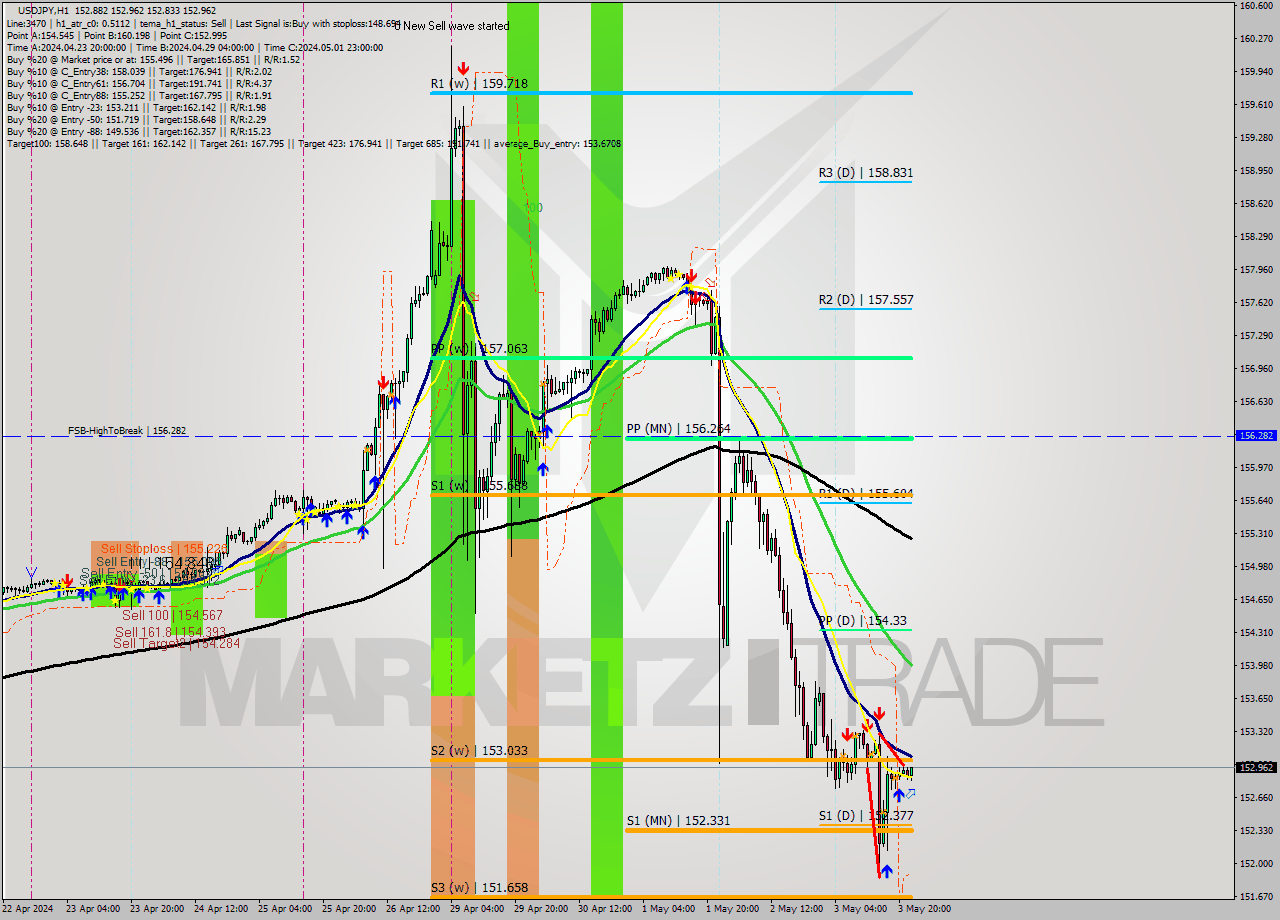Click the 1 May 20:00 time label
Screen dimensions: 1280x920
[x=731, y=909]
